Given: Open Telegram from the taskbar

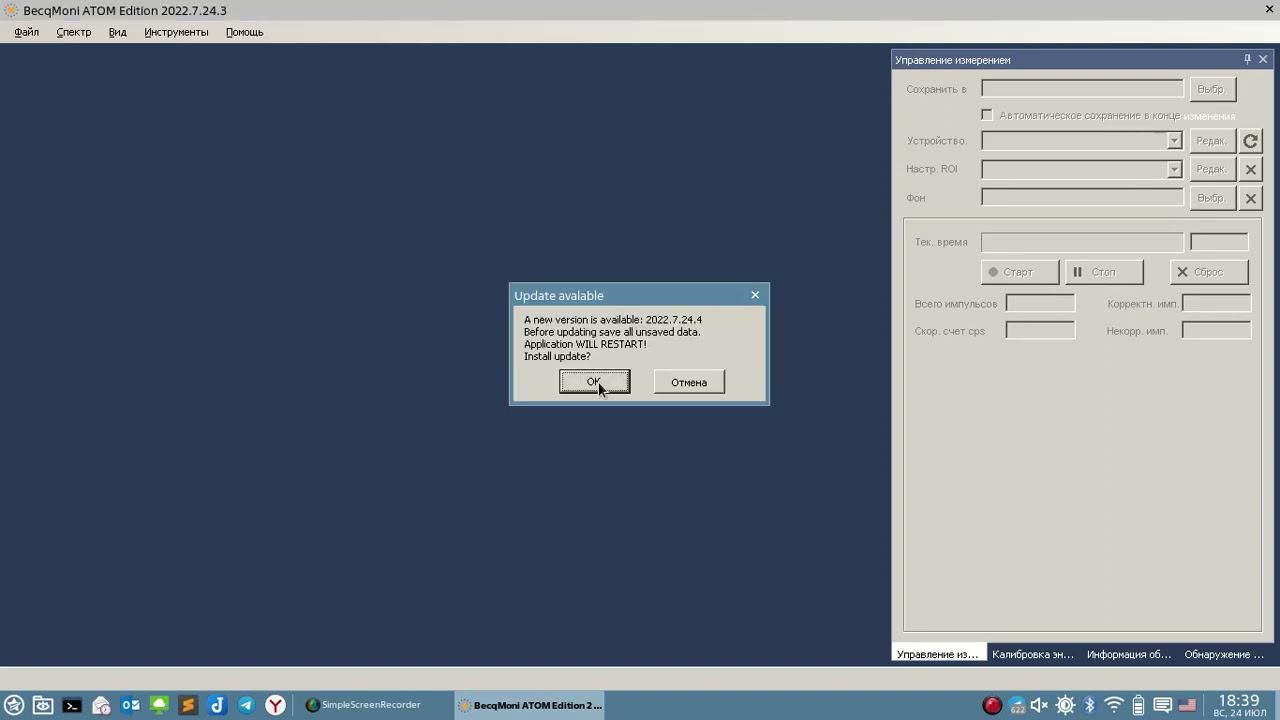Looking at the screenshot, I should [246, 705].
